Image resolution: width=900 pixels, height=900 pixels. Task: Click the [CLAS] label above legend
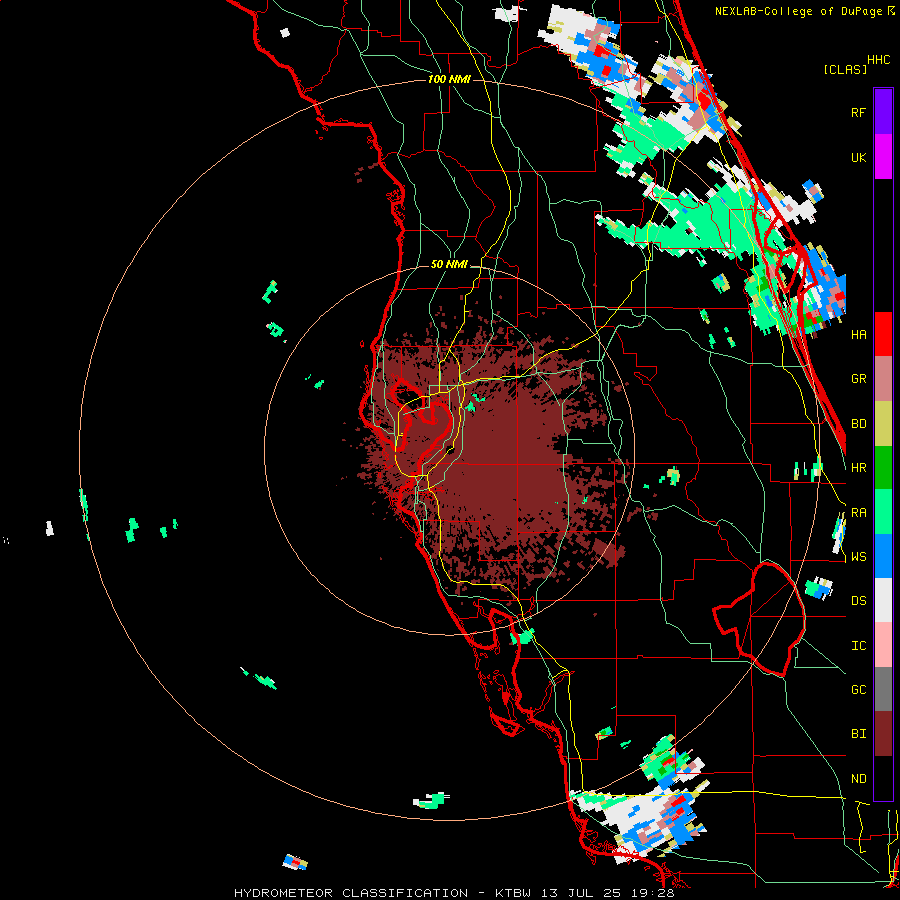pos(845,69)
